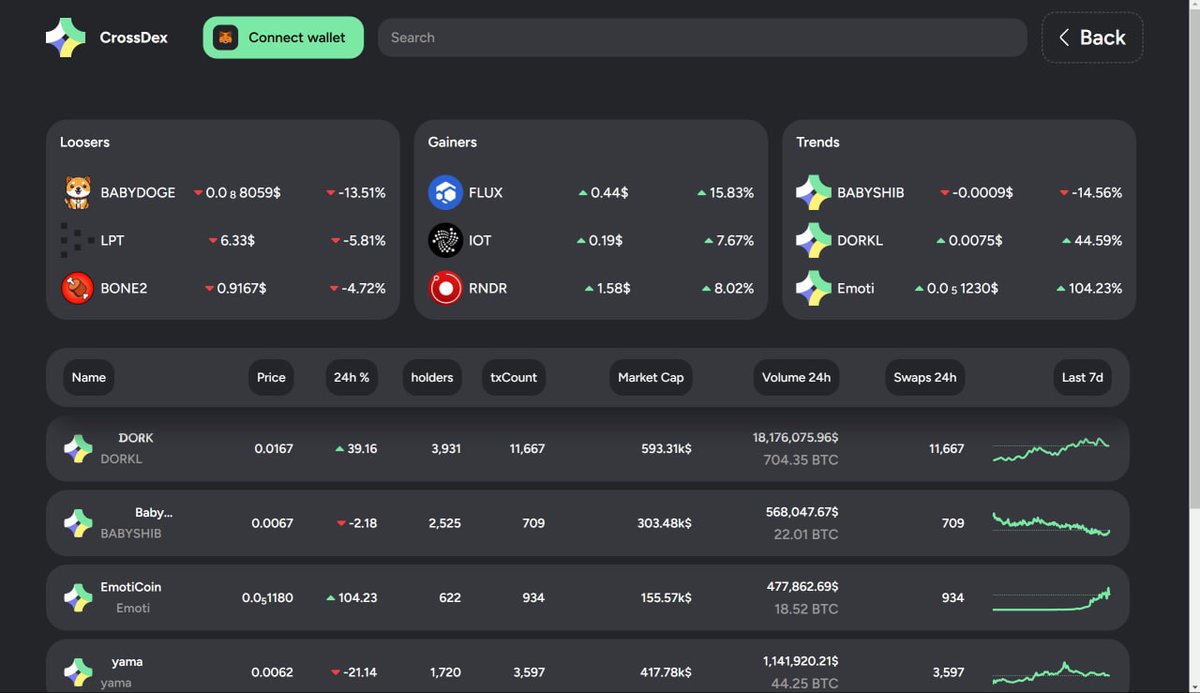Click DORK price 0.0167
The image size is (1200, 693).
(x=274, y=449)
